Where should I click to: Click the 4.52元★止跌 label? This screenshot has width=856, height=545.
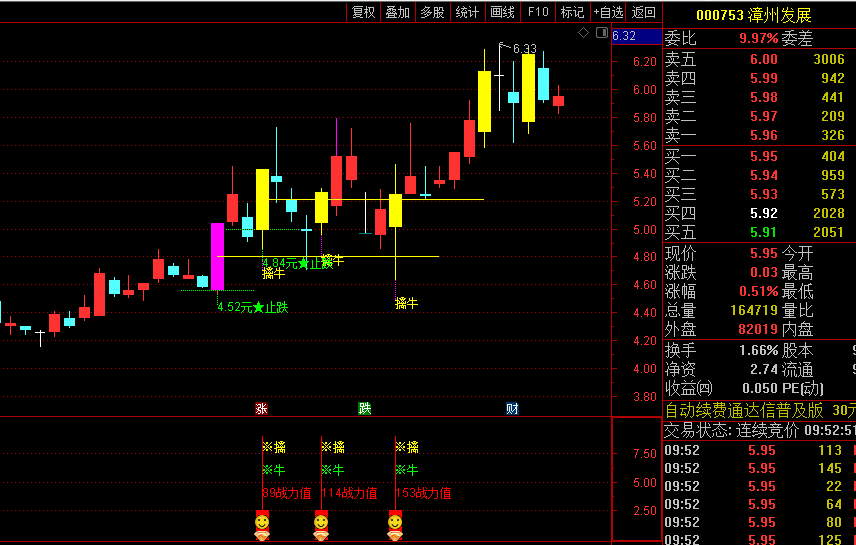tap(253, 307)
